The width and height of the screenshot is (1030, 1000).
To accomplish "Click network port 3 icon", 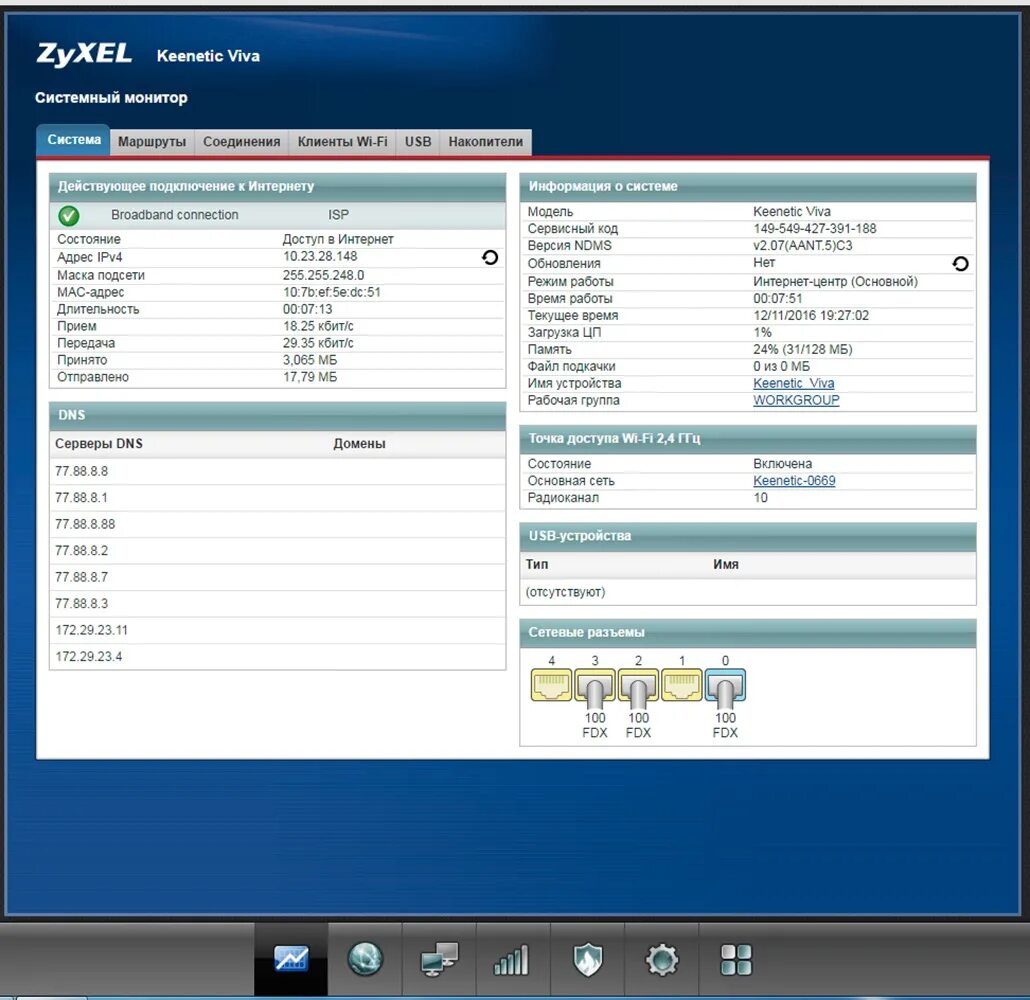I will [x=594, y=685].
